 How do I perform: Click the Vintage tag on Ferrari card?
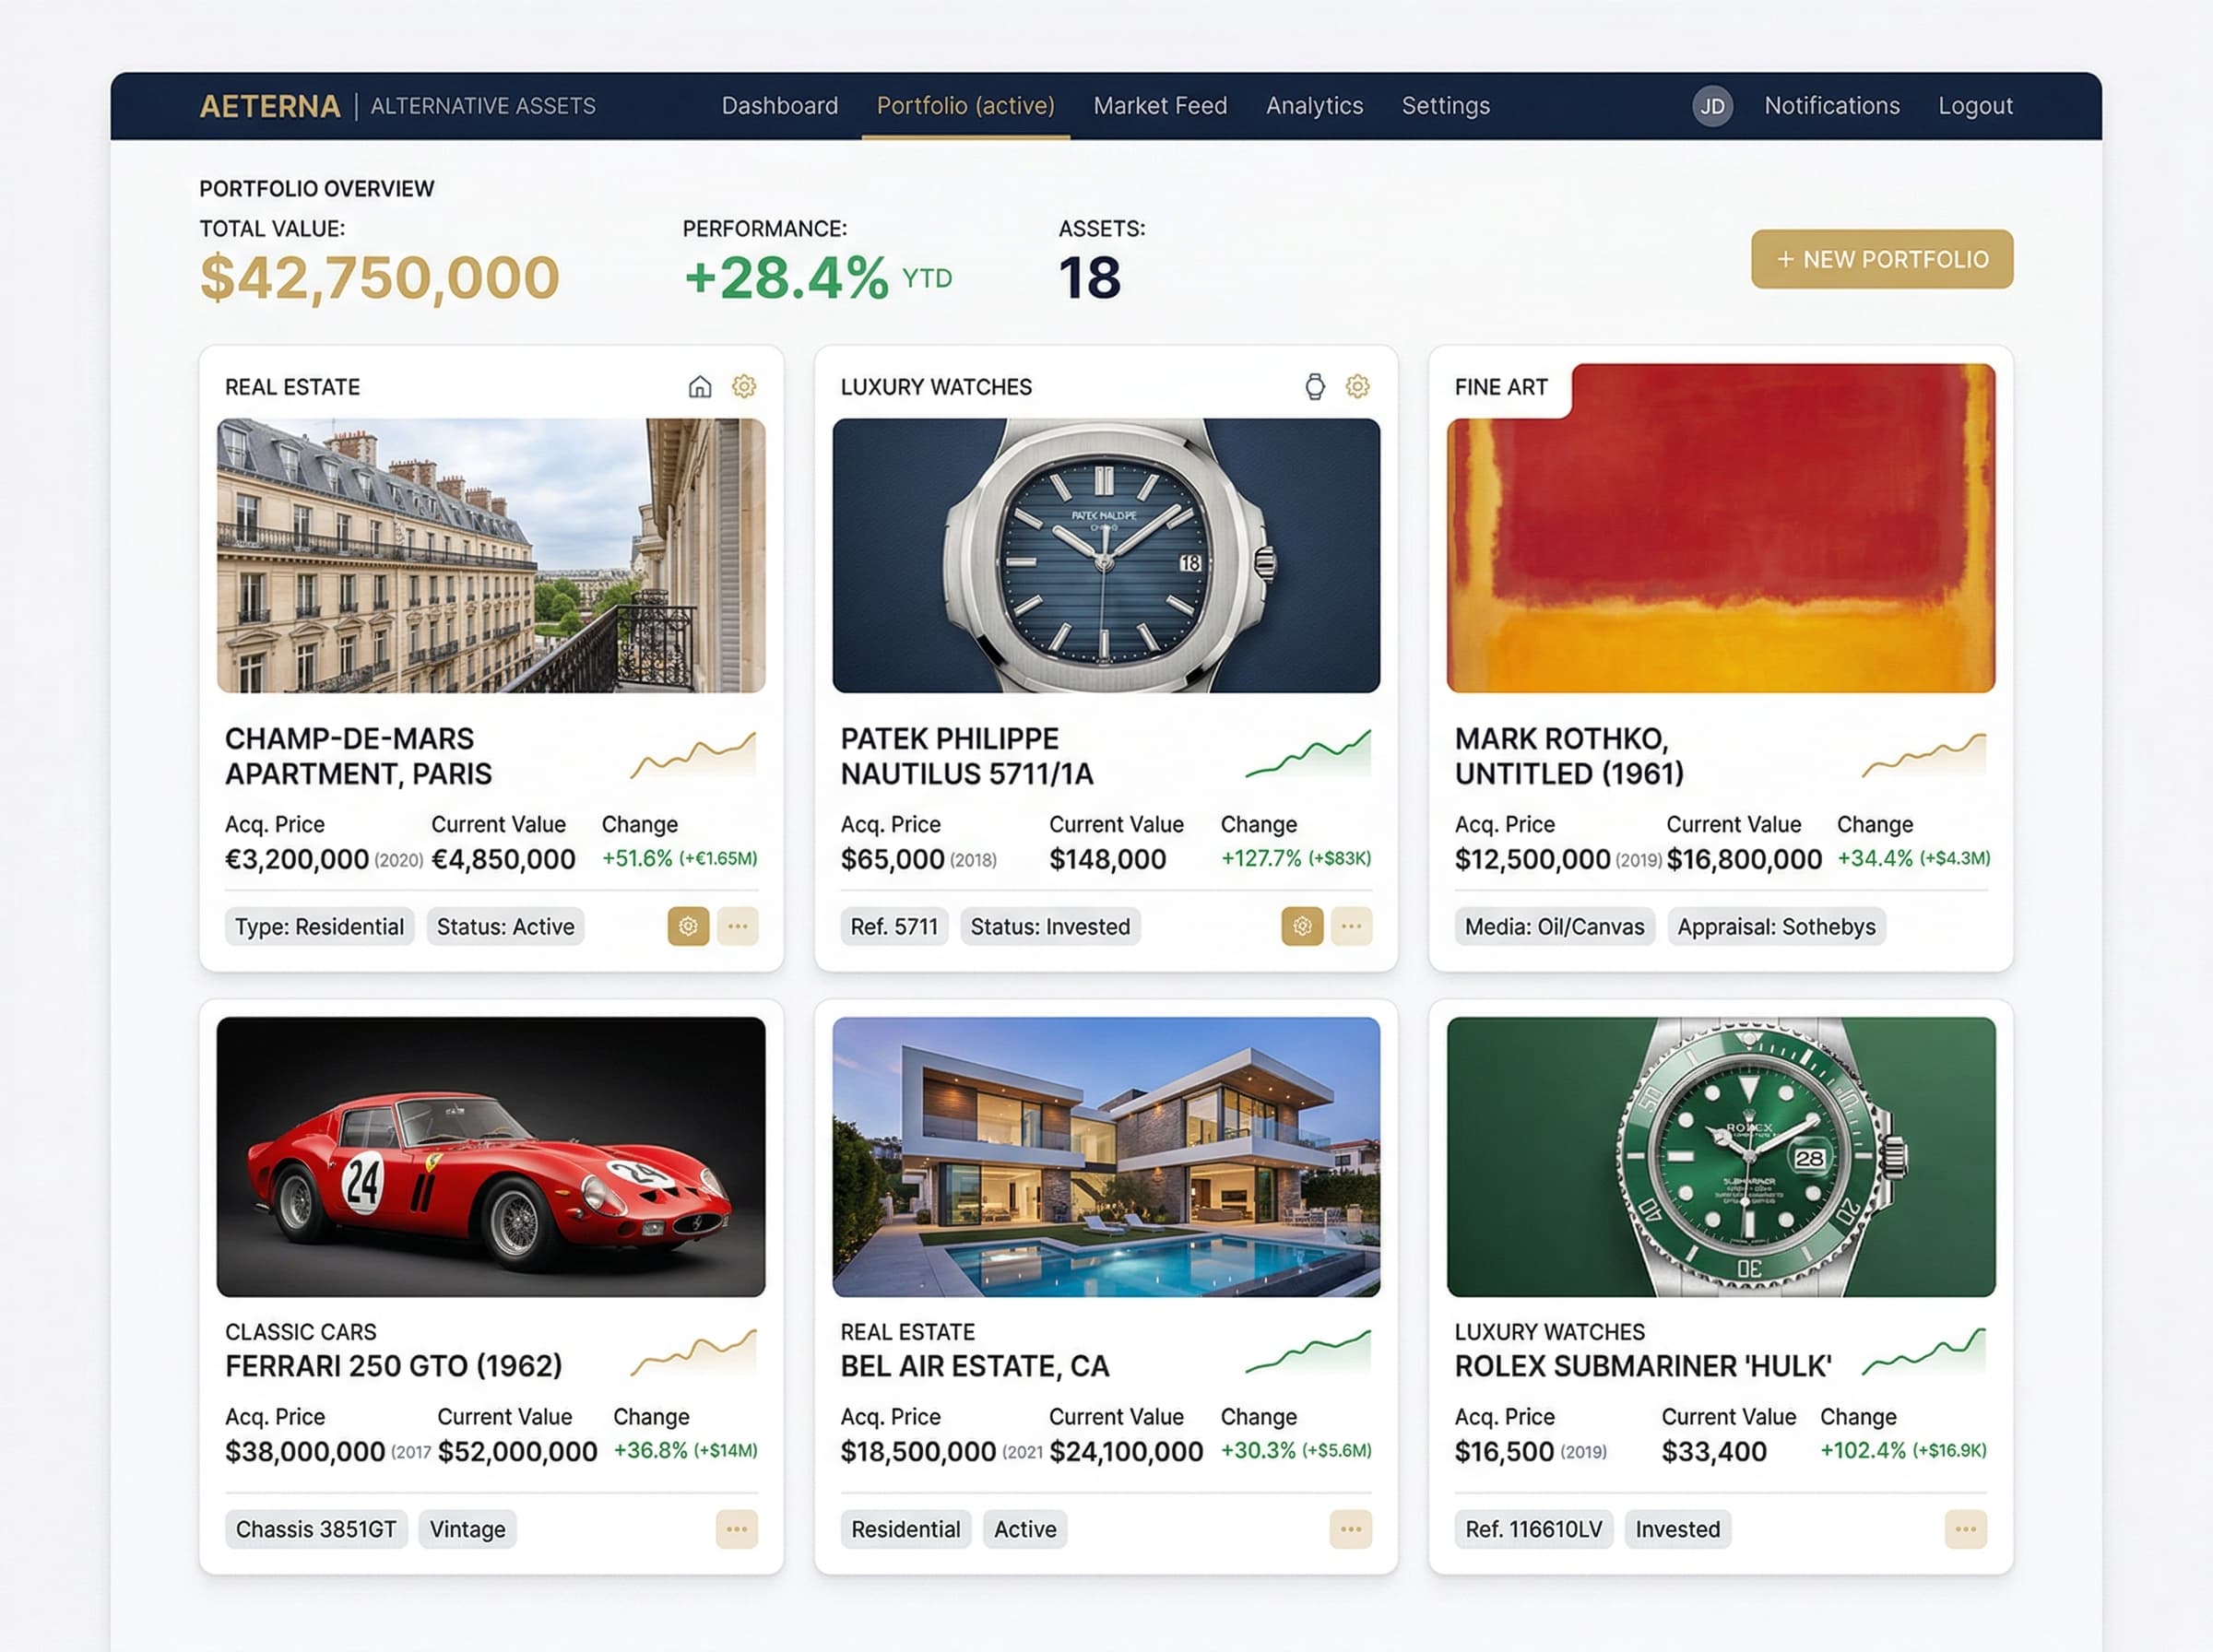pyautogui.click(x=467, y=1529)
